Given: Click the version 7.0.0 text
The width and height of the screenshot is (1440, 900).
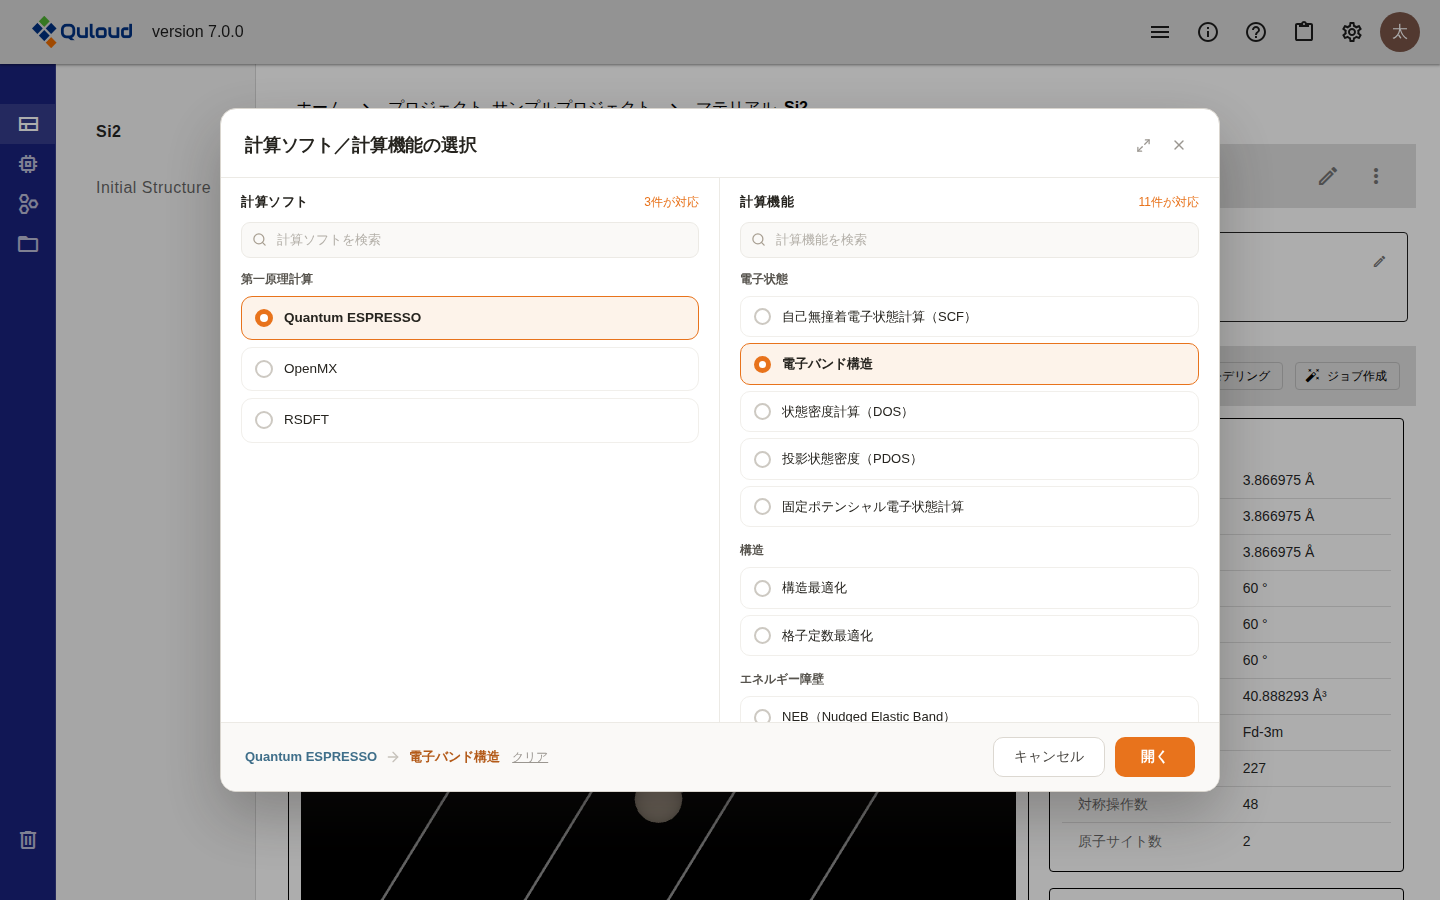Looking at the screenshot, I should (198, 32).
